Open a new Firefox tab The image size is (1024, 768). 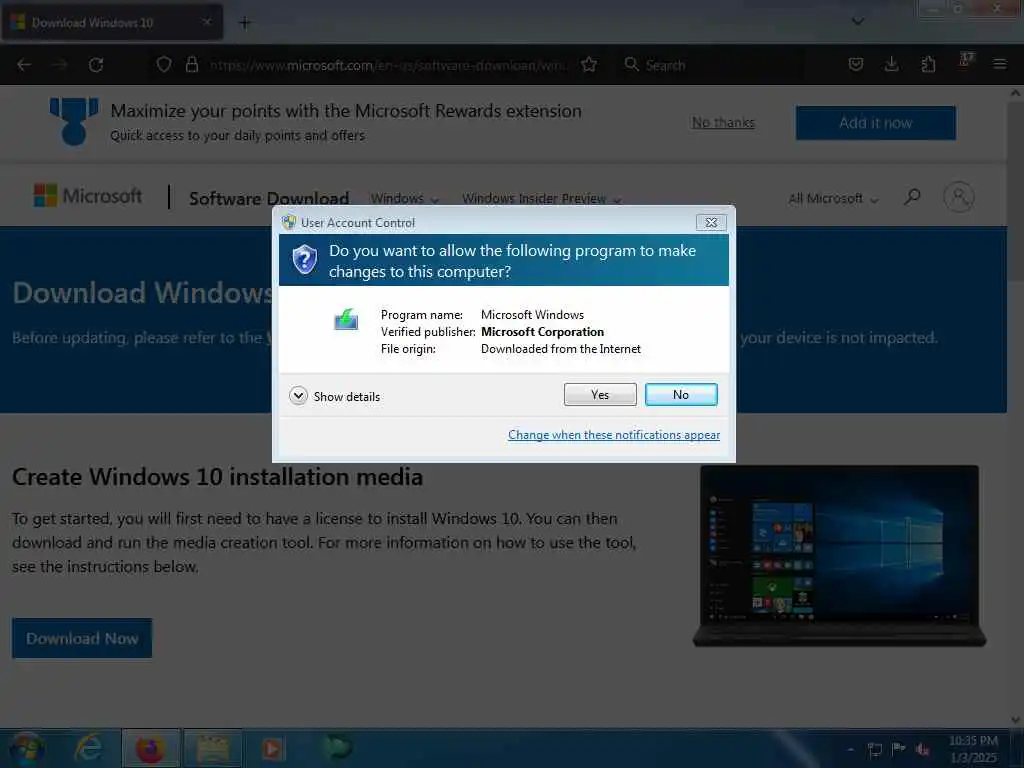coord(244,23)
